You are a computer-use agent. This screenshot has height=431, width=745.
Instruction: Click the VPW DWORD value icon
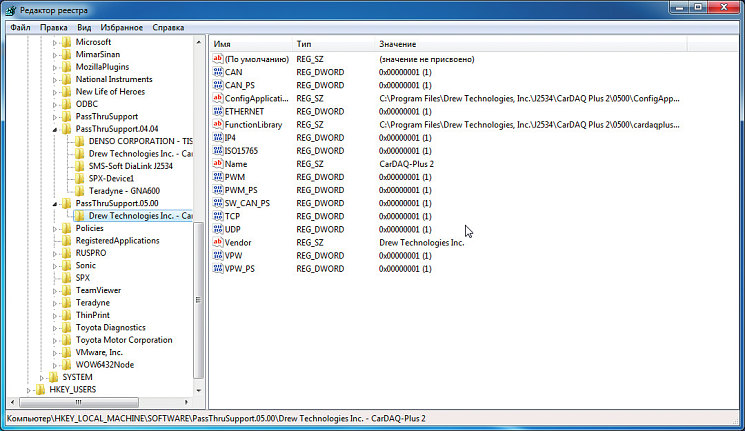(218, 255)
